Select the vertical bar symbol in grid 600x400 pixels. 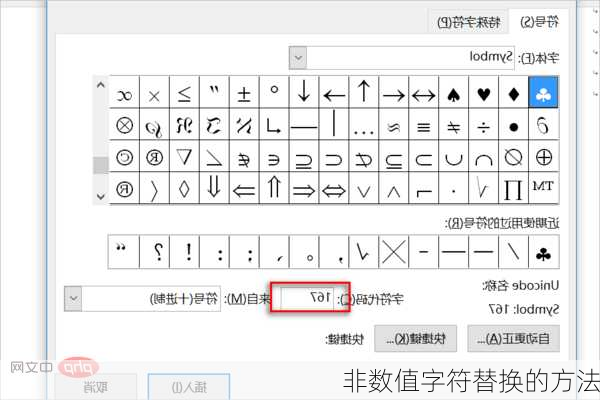[x=334, y=124]
